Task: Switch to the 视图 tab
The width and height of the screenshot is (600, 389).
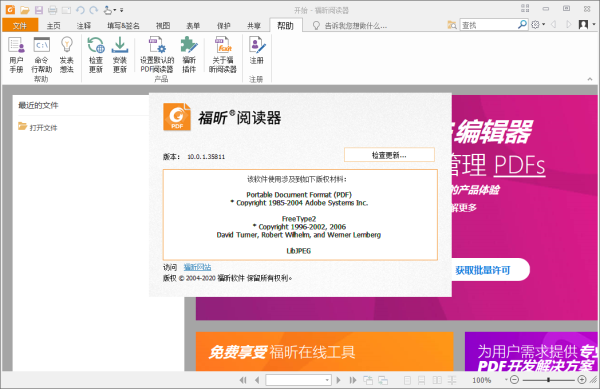Action: pyautogui.click(x=163, y=26)
